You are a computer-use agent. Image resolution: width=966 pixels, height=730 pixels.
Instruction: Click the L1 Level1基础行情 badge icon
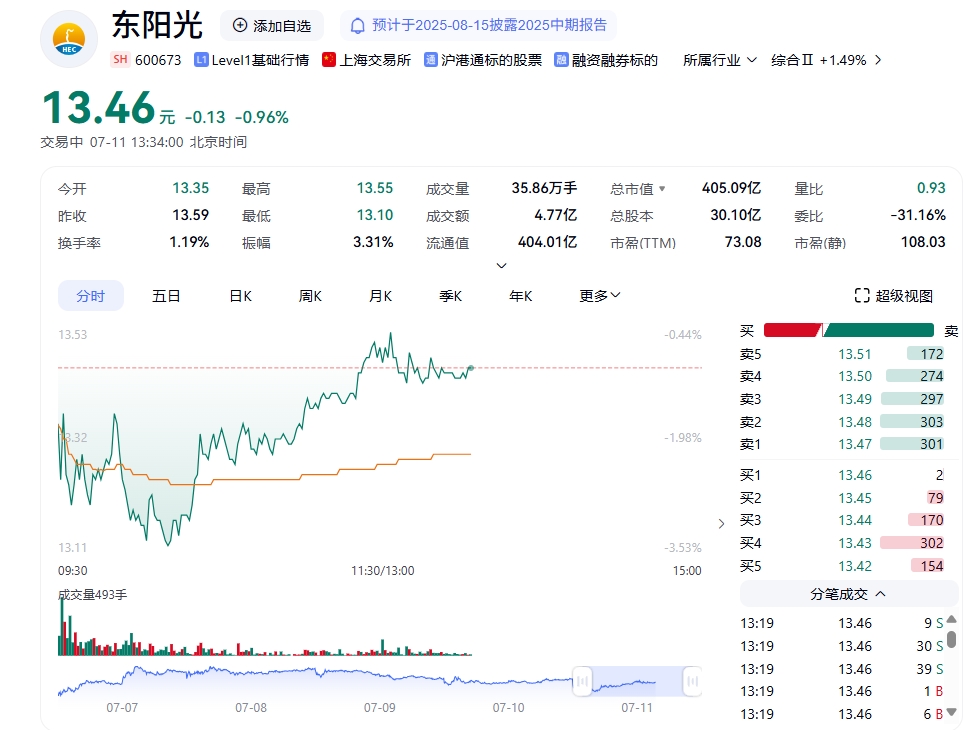coord(201,60)
